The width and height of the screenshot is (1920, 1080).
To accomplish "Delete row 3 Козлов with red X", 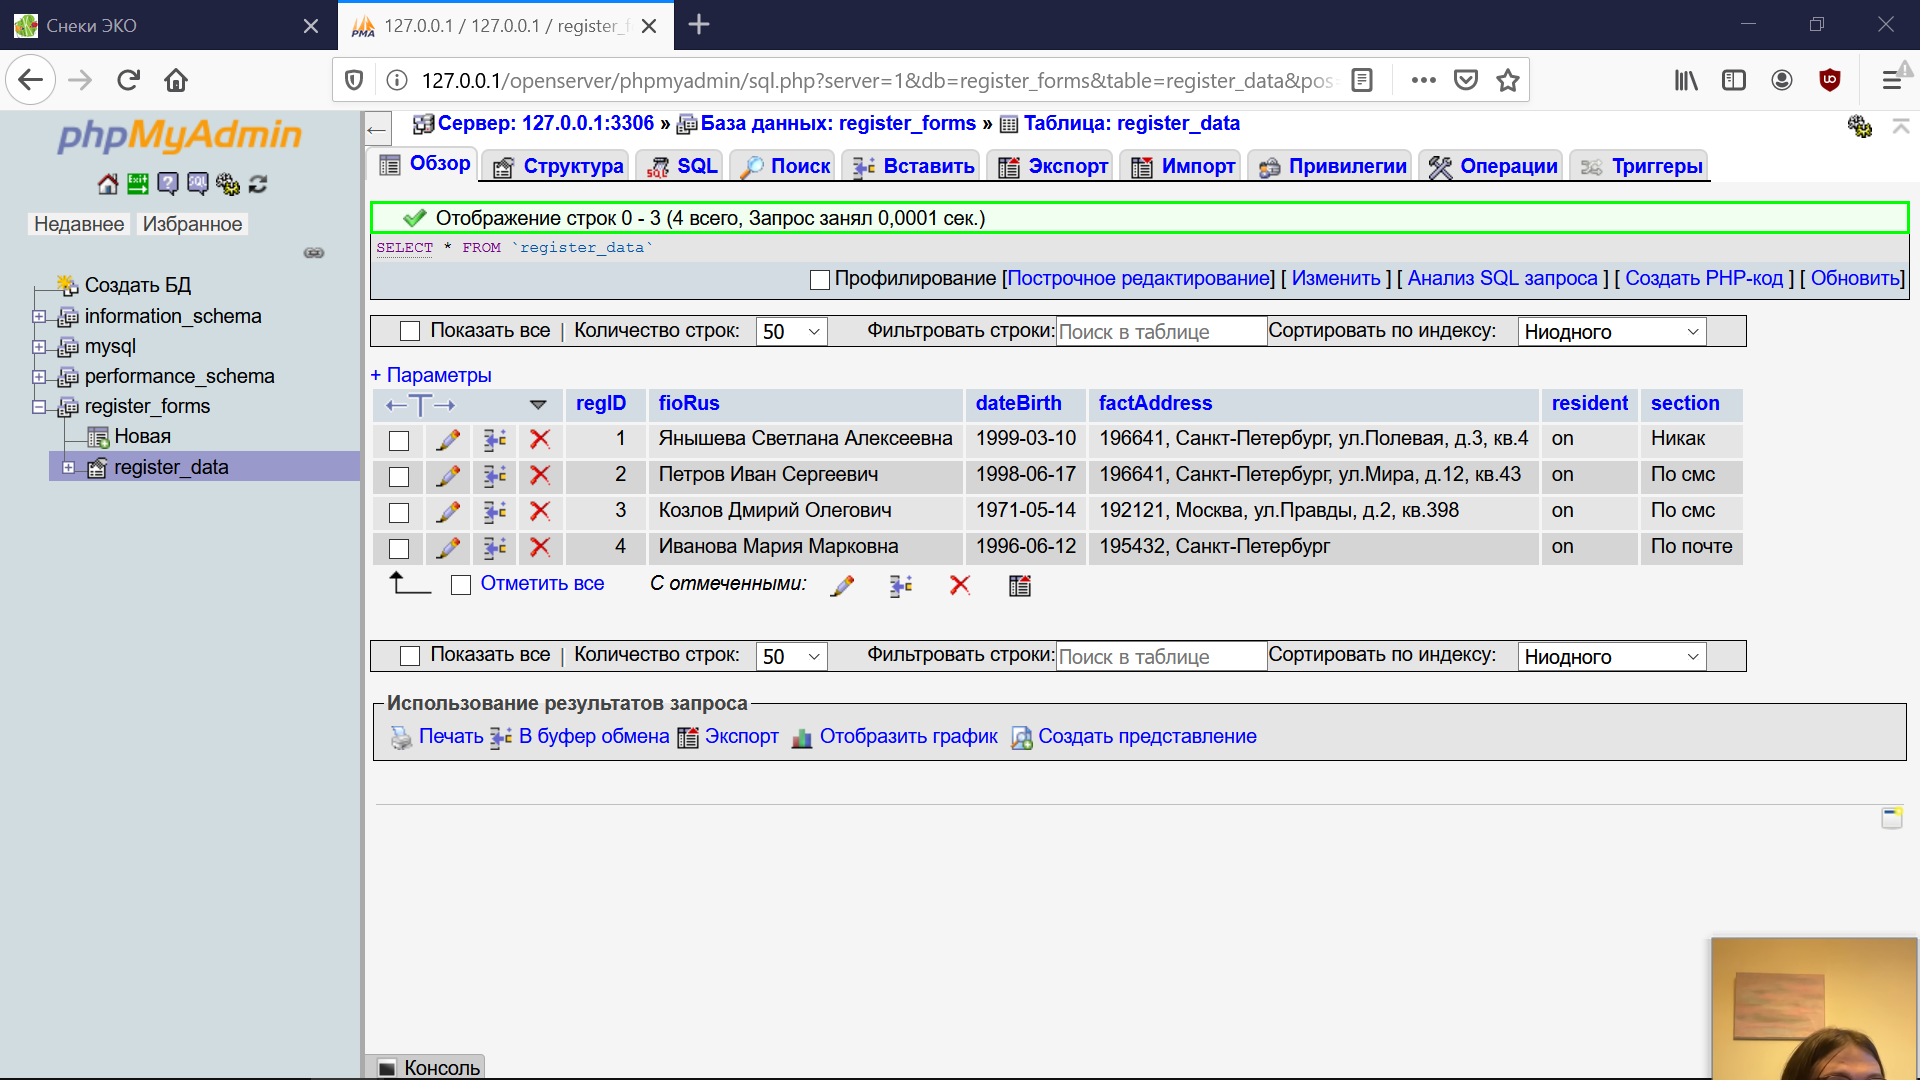I will point(540,511).
